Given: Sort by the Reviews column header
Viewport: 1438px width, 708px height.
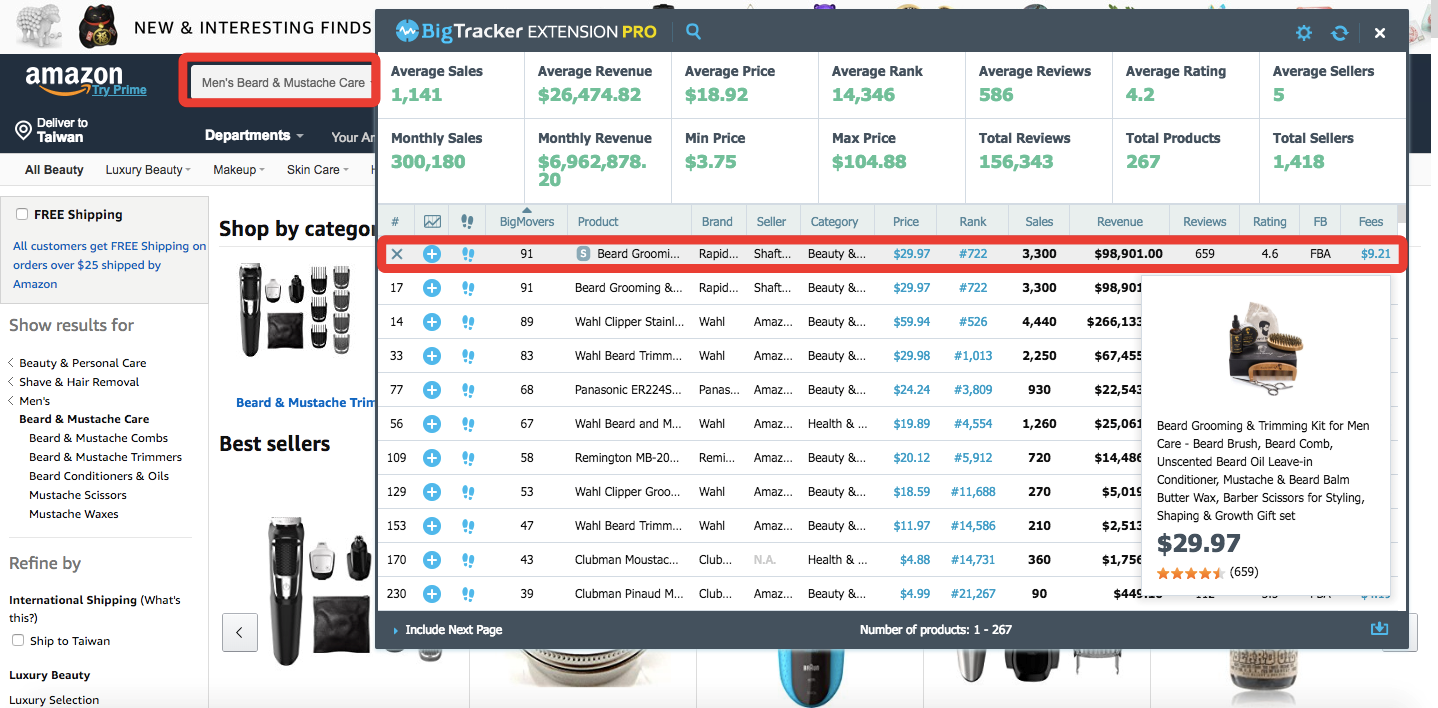Looking at the screenshot, I should click(x=1205, y=222).
